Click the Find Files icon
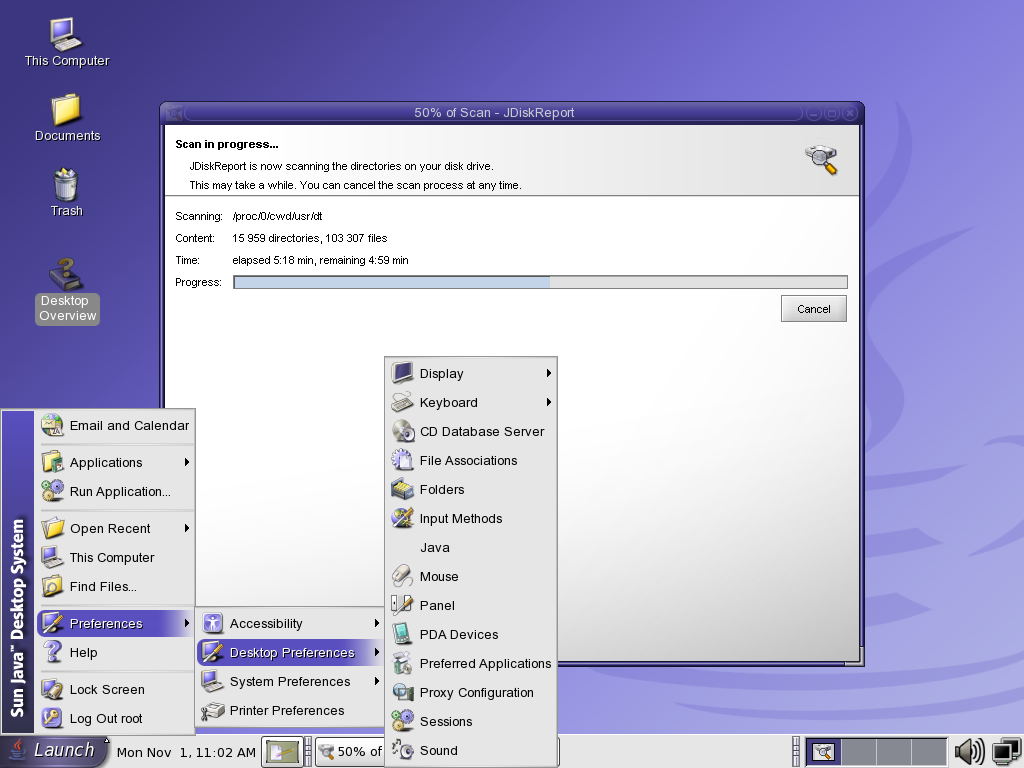Image resolution: width=1024 pixels, height=768 pixels. pos(52,586)
